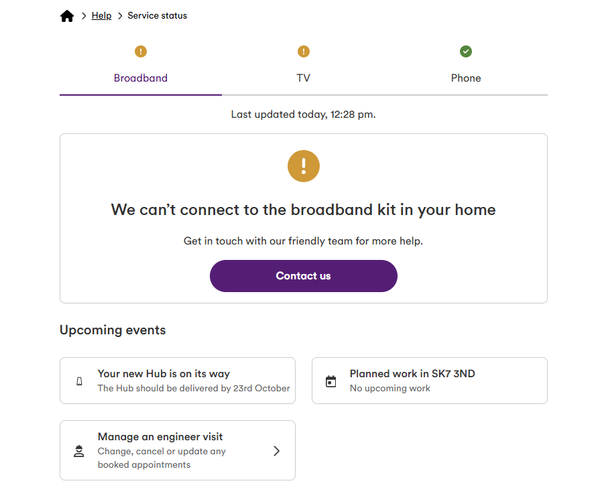Click the Hub device icon
Image resolution: width=600 pixels, height=489 pixels.
click(x=79, y=381)
